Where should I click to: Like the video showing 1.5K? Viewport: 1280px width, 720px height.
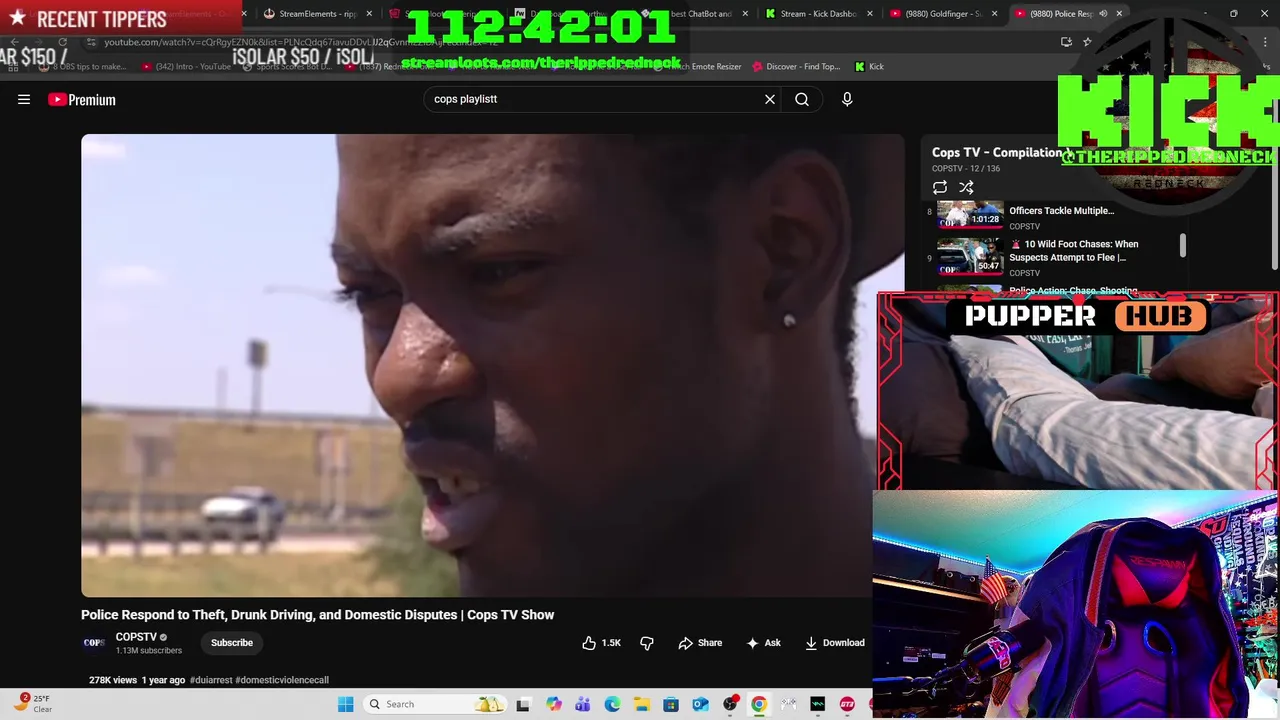602,643
